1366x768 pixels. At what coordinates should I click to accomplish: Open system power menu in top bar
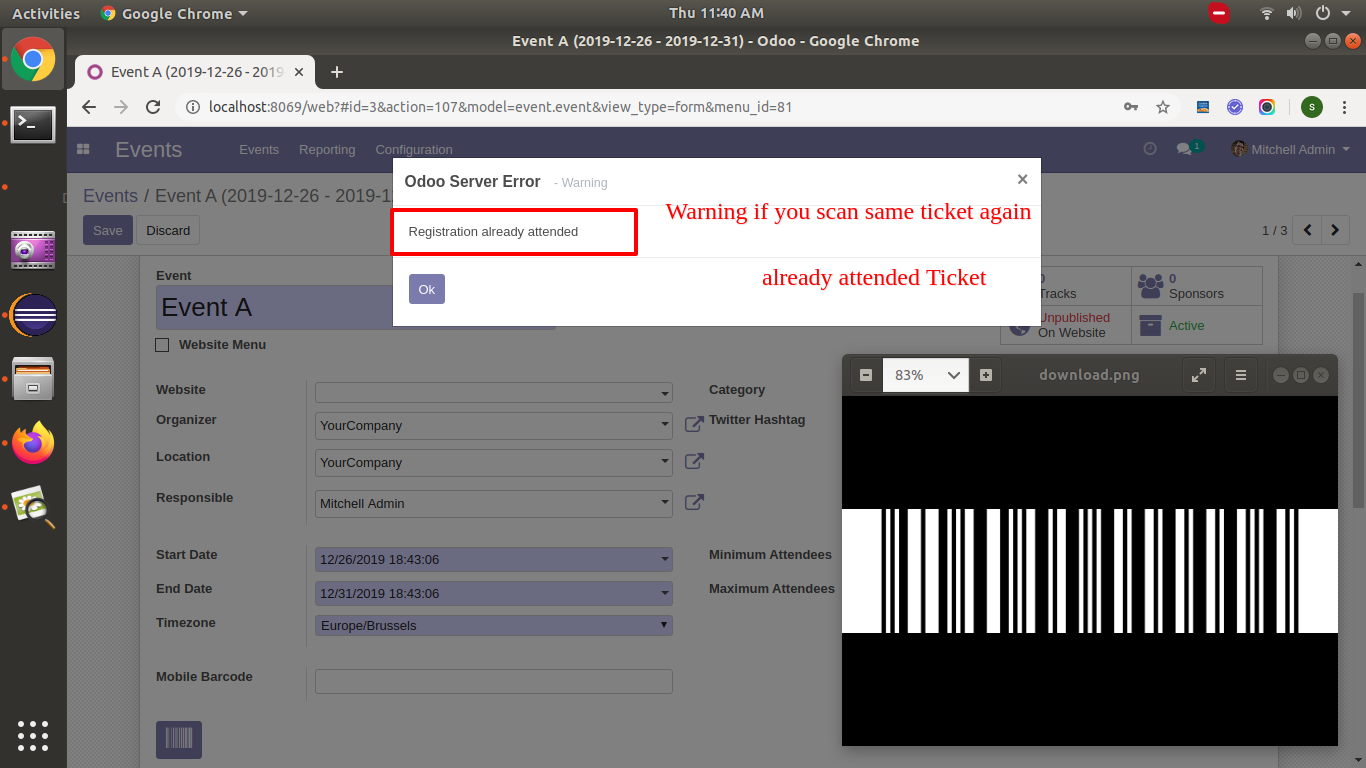click(x=1331, y=13)
